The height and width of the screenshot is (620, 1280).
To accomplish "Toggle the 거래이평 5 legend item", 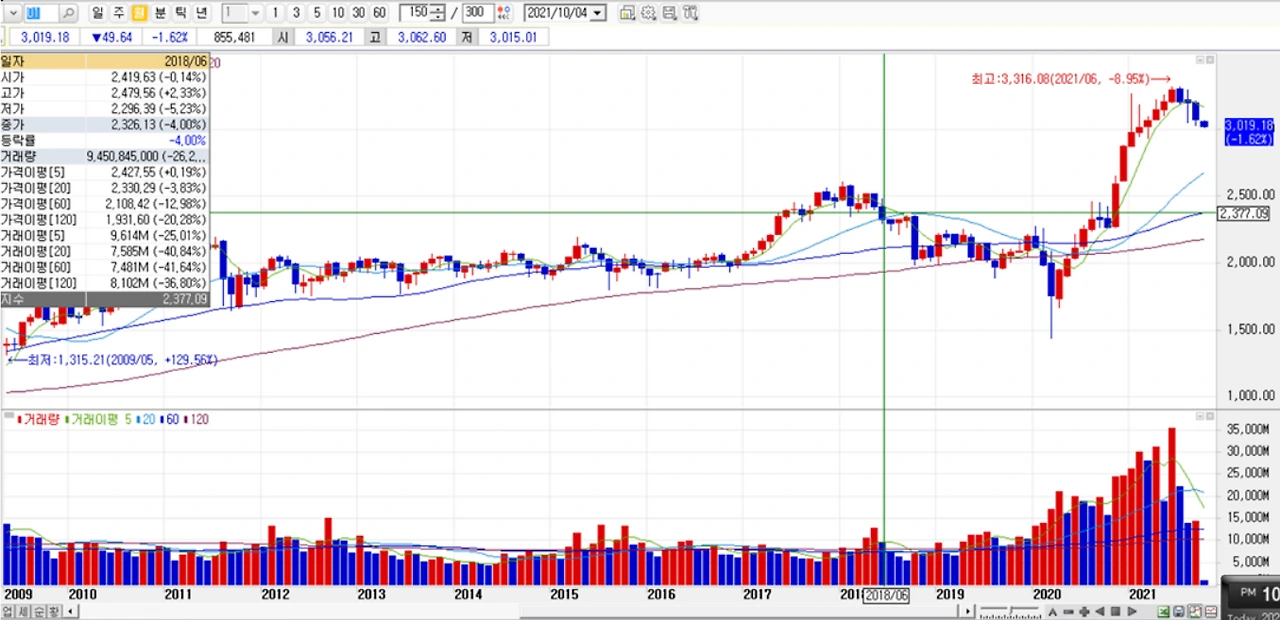I will point(97,419).
